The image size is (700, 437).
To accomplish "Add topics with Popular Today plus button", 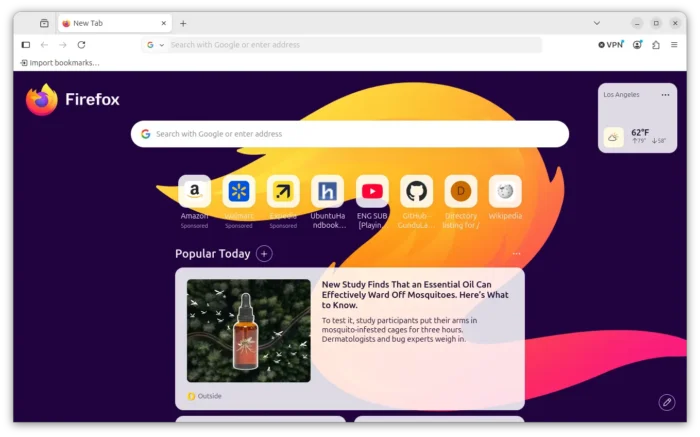I will [264, 254].
